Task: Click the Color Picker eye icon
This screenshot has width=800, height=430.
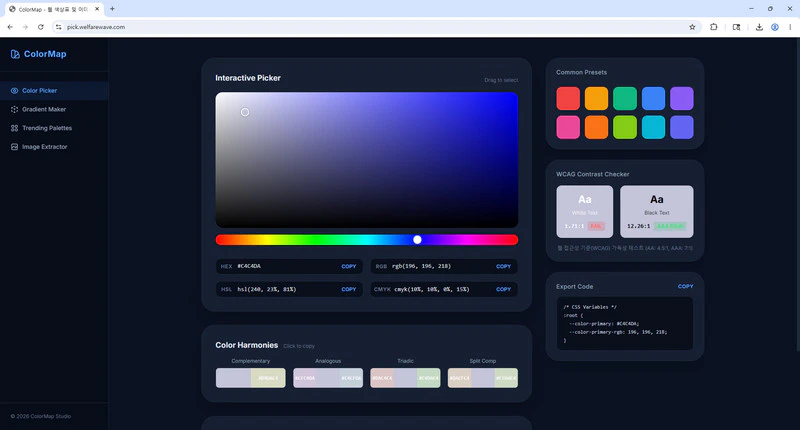Action: [x=14, y=91]
